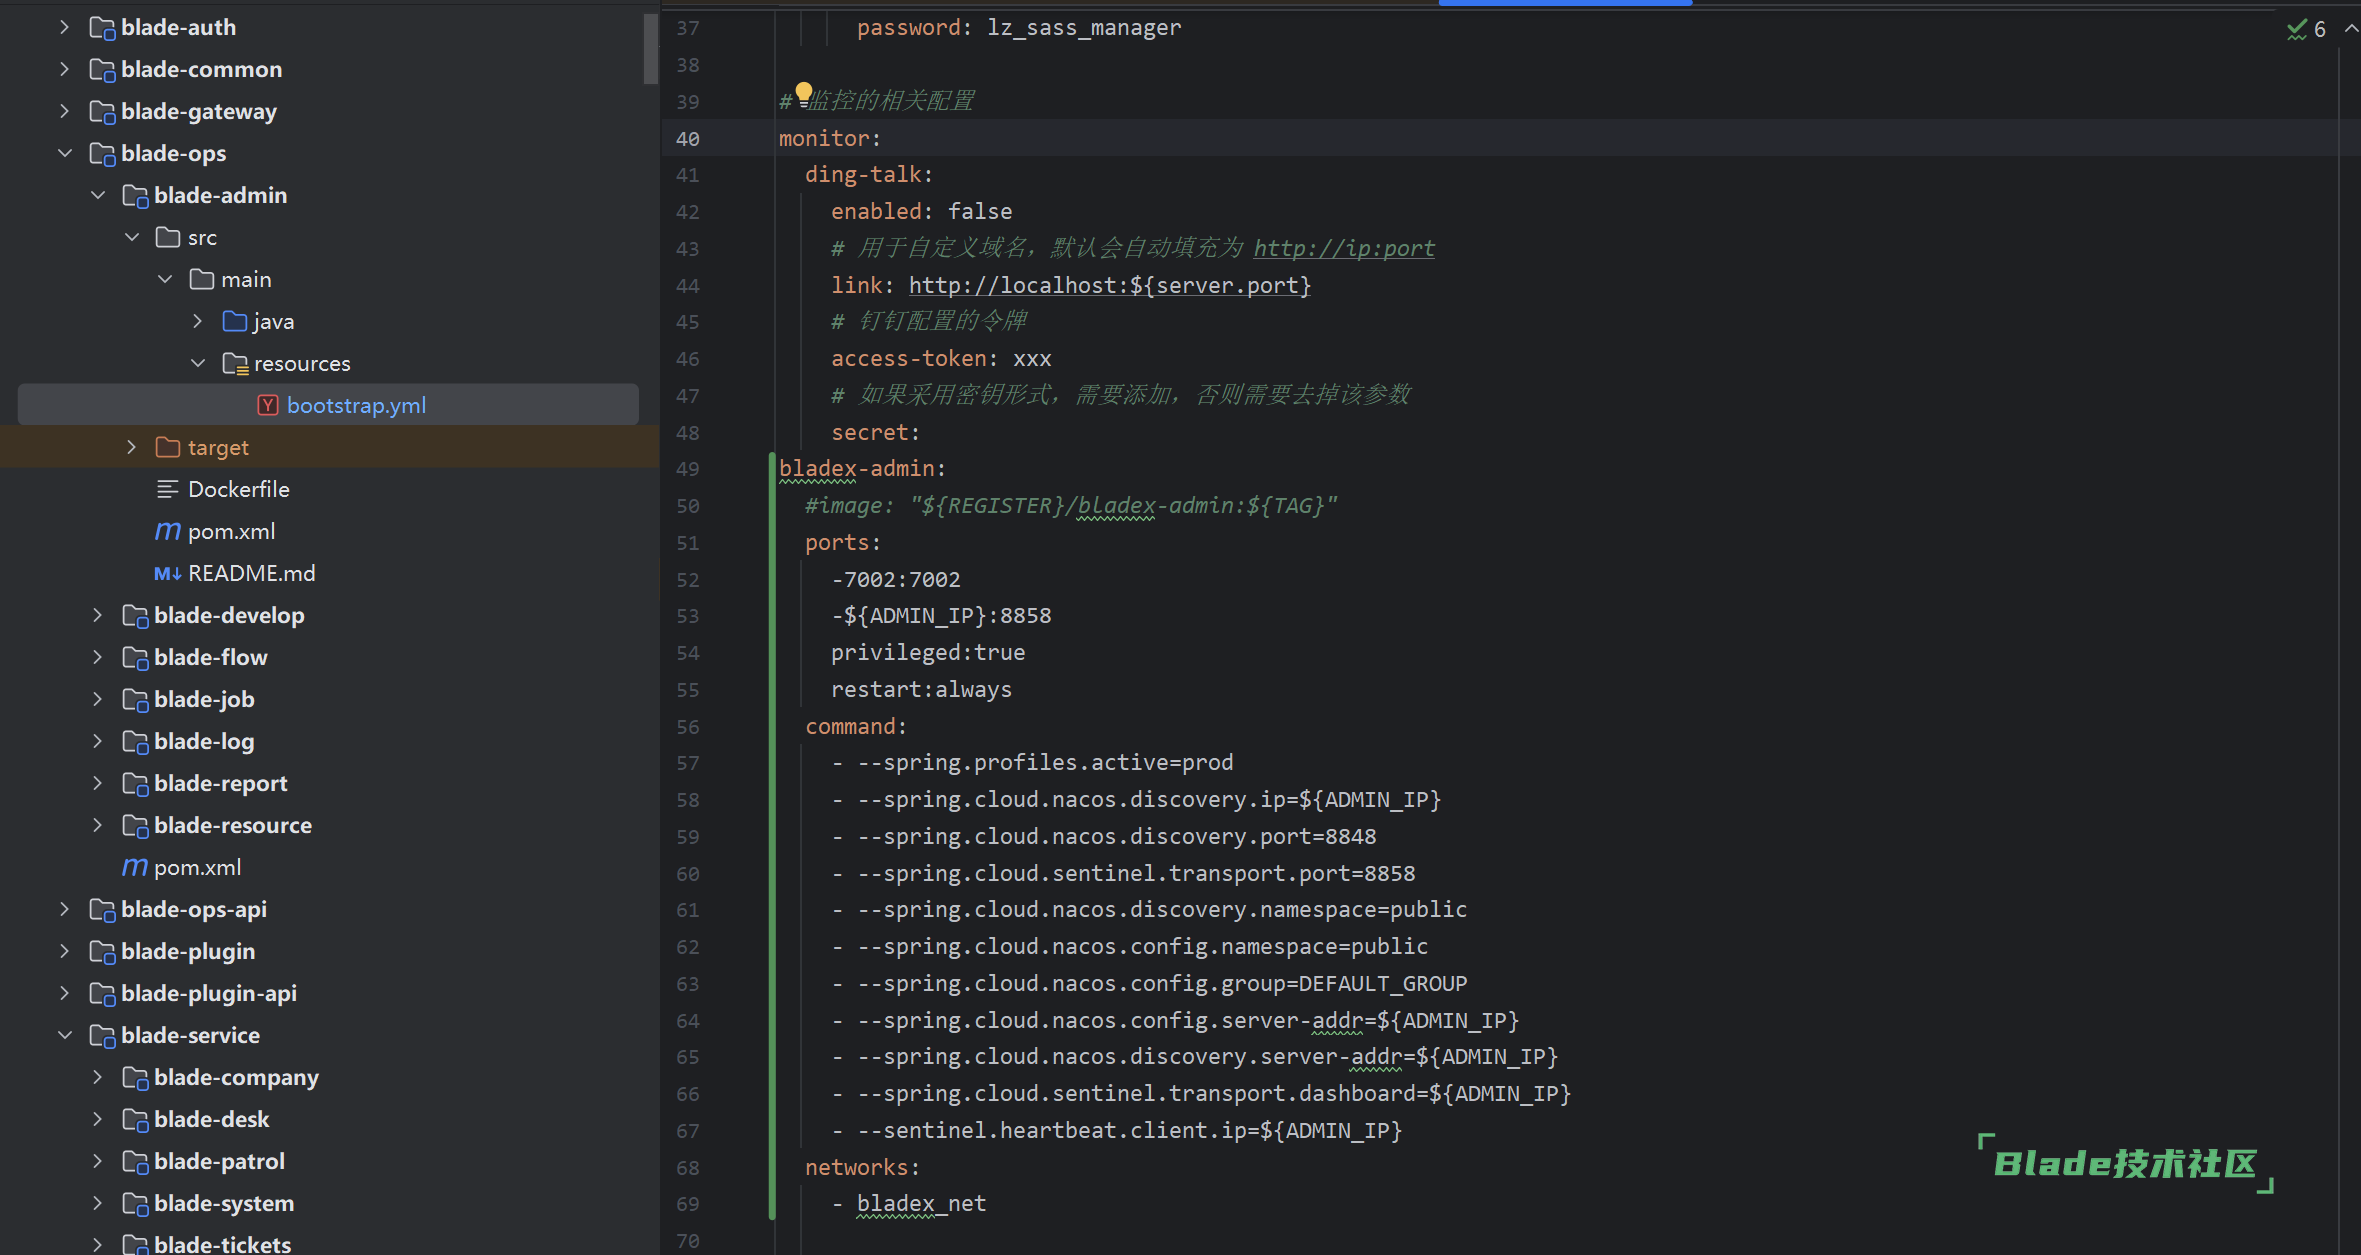The height and width of the screenshot is (1255, 2361).
Task: Click the blade-gateway module folder icon
Action: (x=102, y=112)
